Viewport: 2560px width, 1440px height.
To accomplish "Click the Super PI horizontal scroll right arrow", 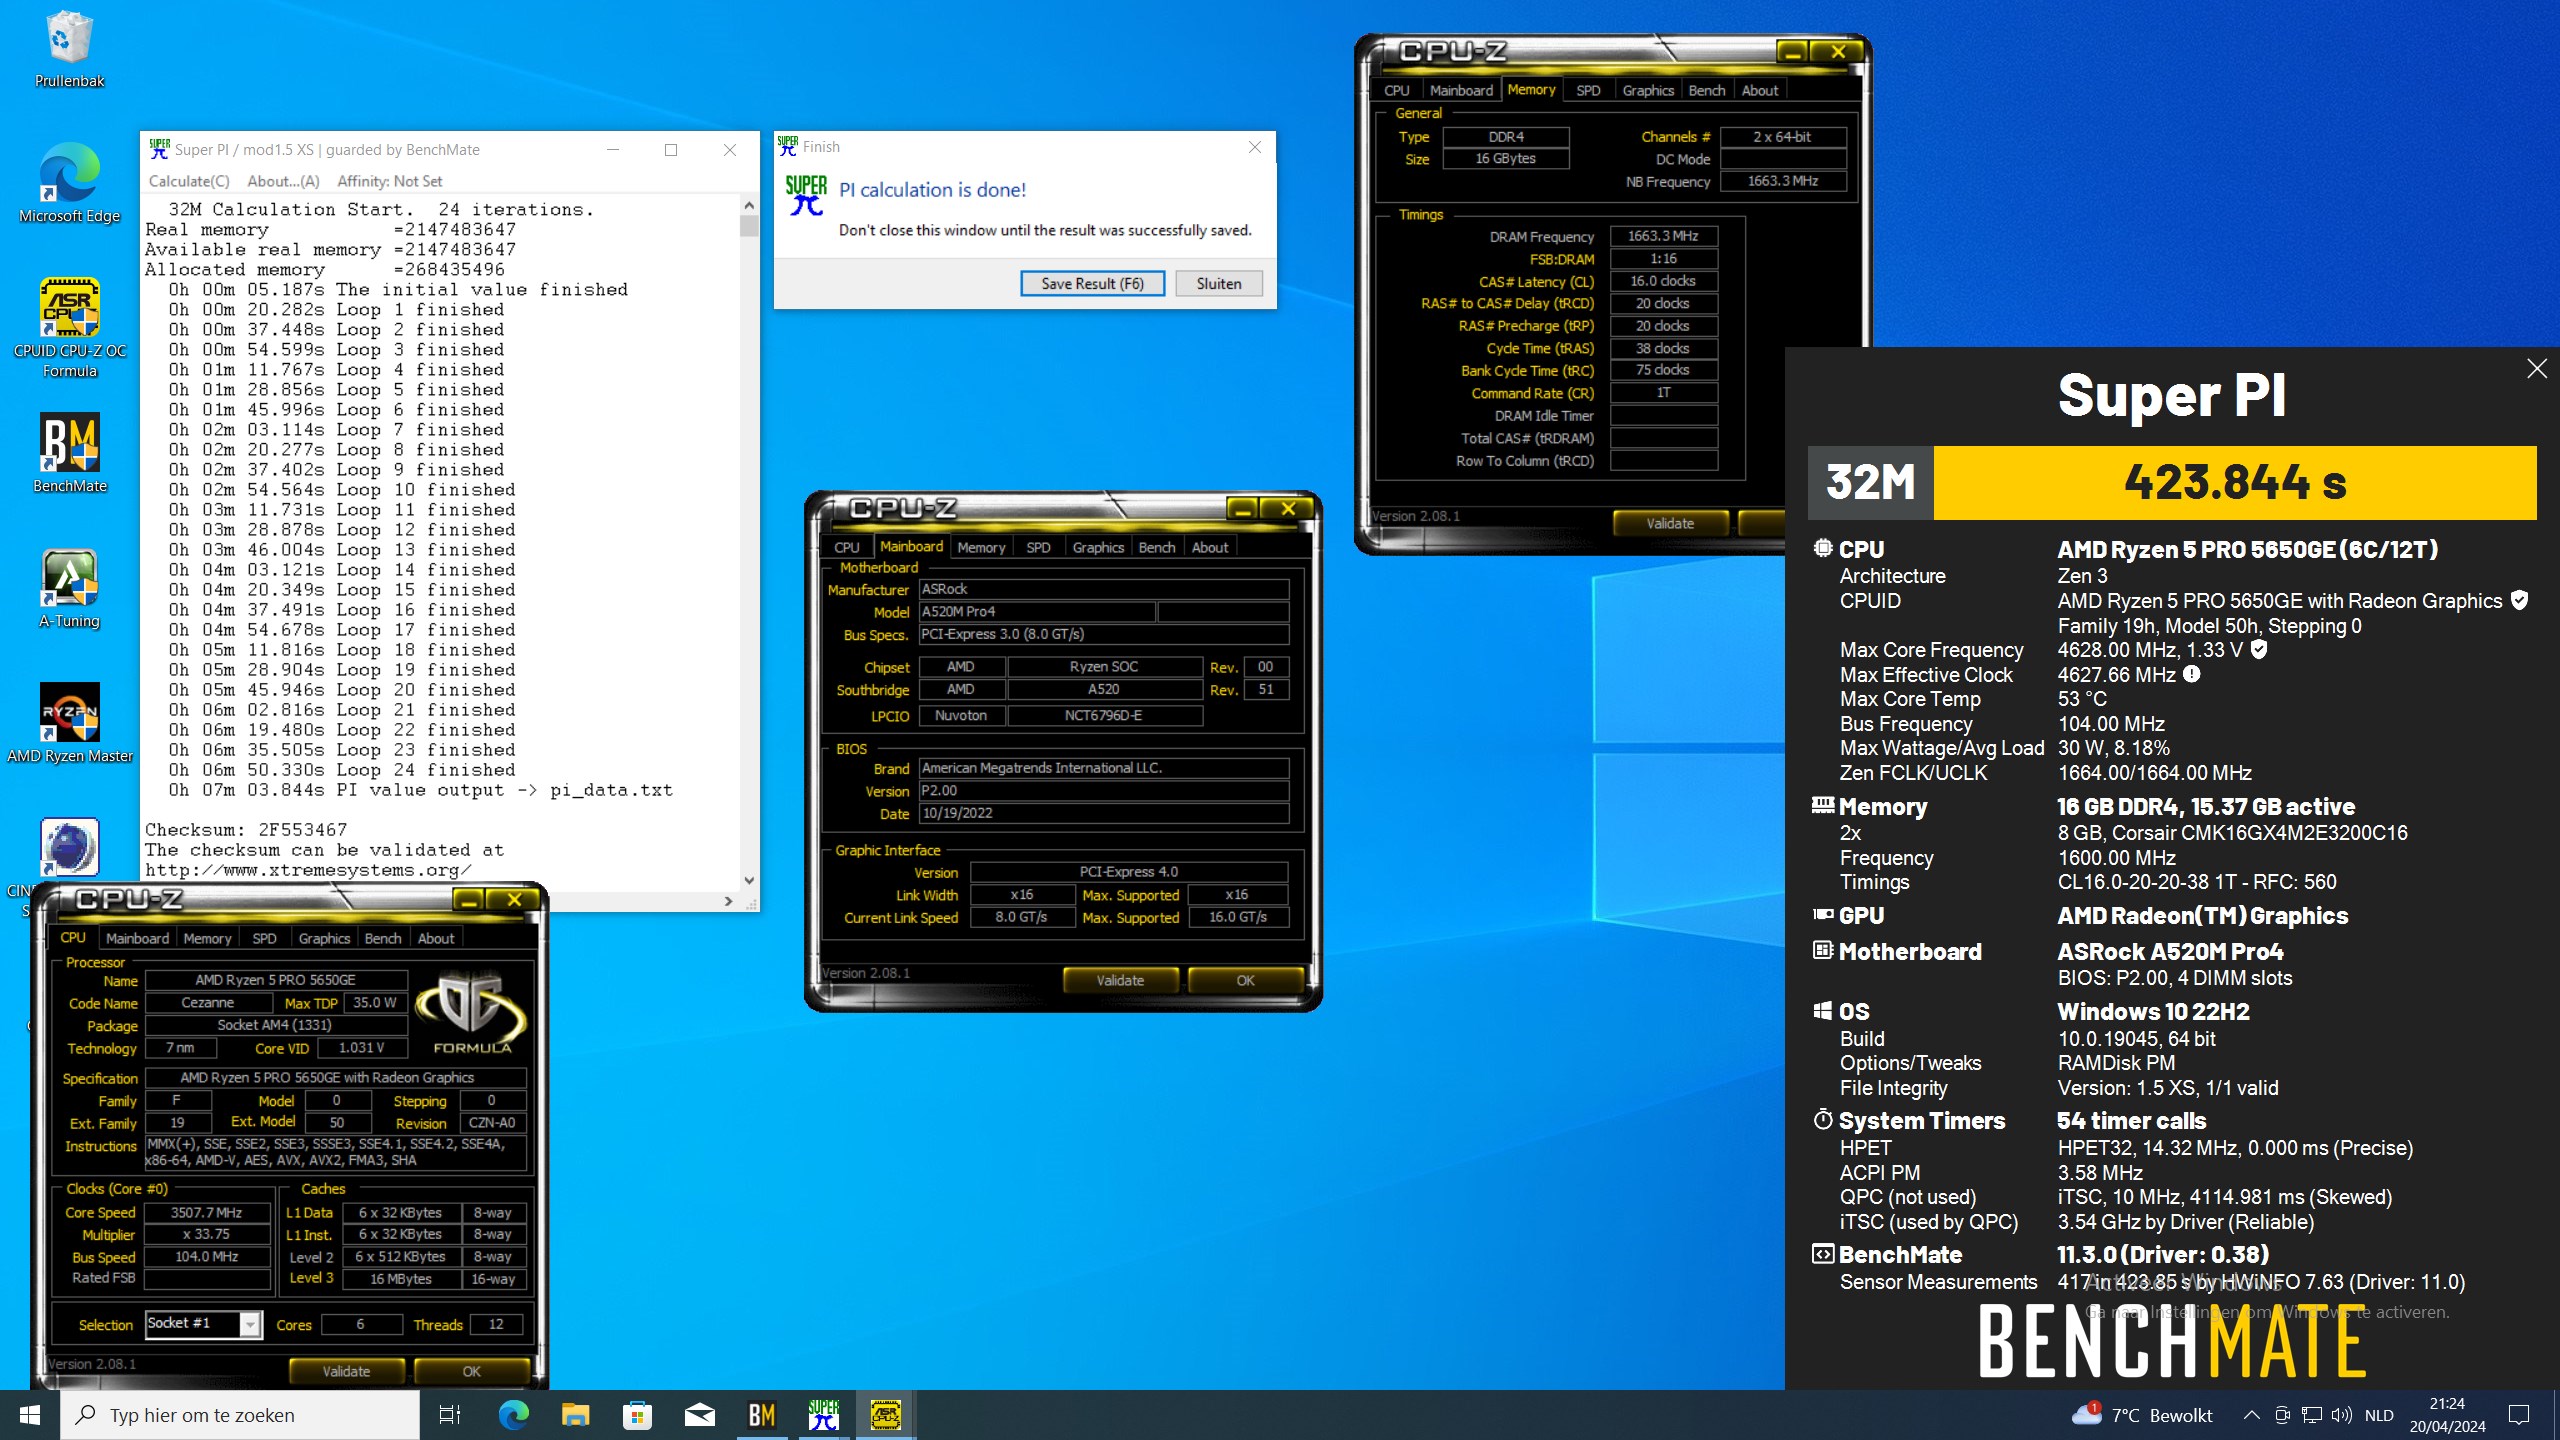I will pos(728,901).
